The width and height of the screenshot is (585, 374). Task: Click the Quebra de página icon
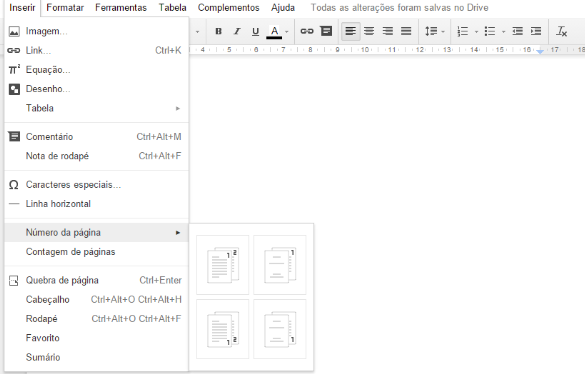[x=14, y=281]
